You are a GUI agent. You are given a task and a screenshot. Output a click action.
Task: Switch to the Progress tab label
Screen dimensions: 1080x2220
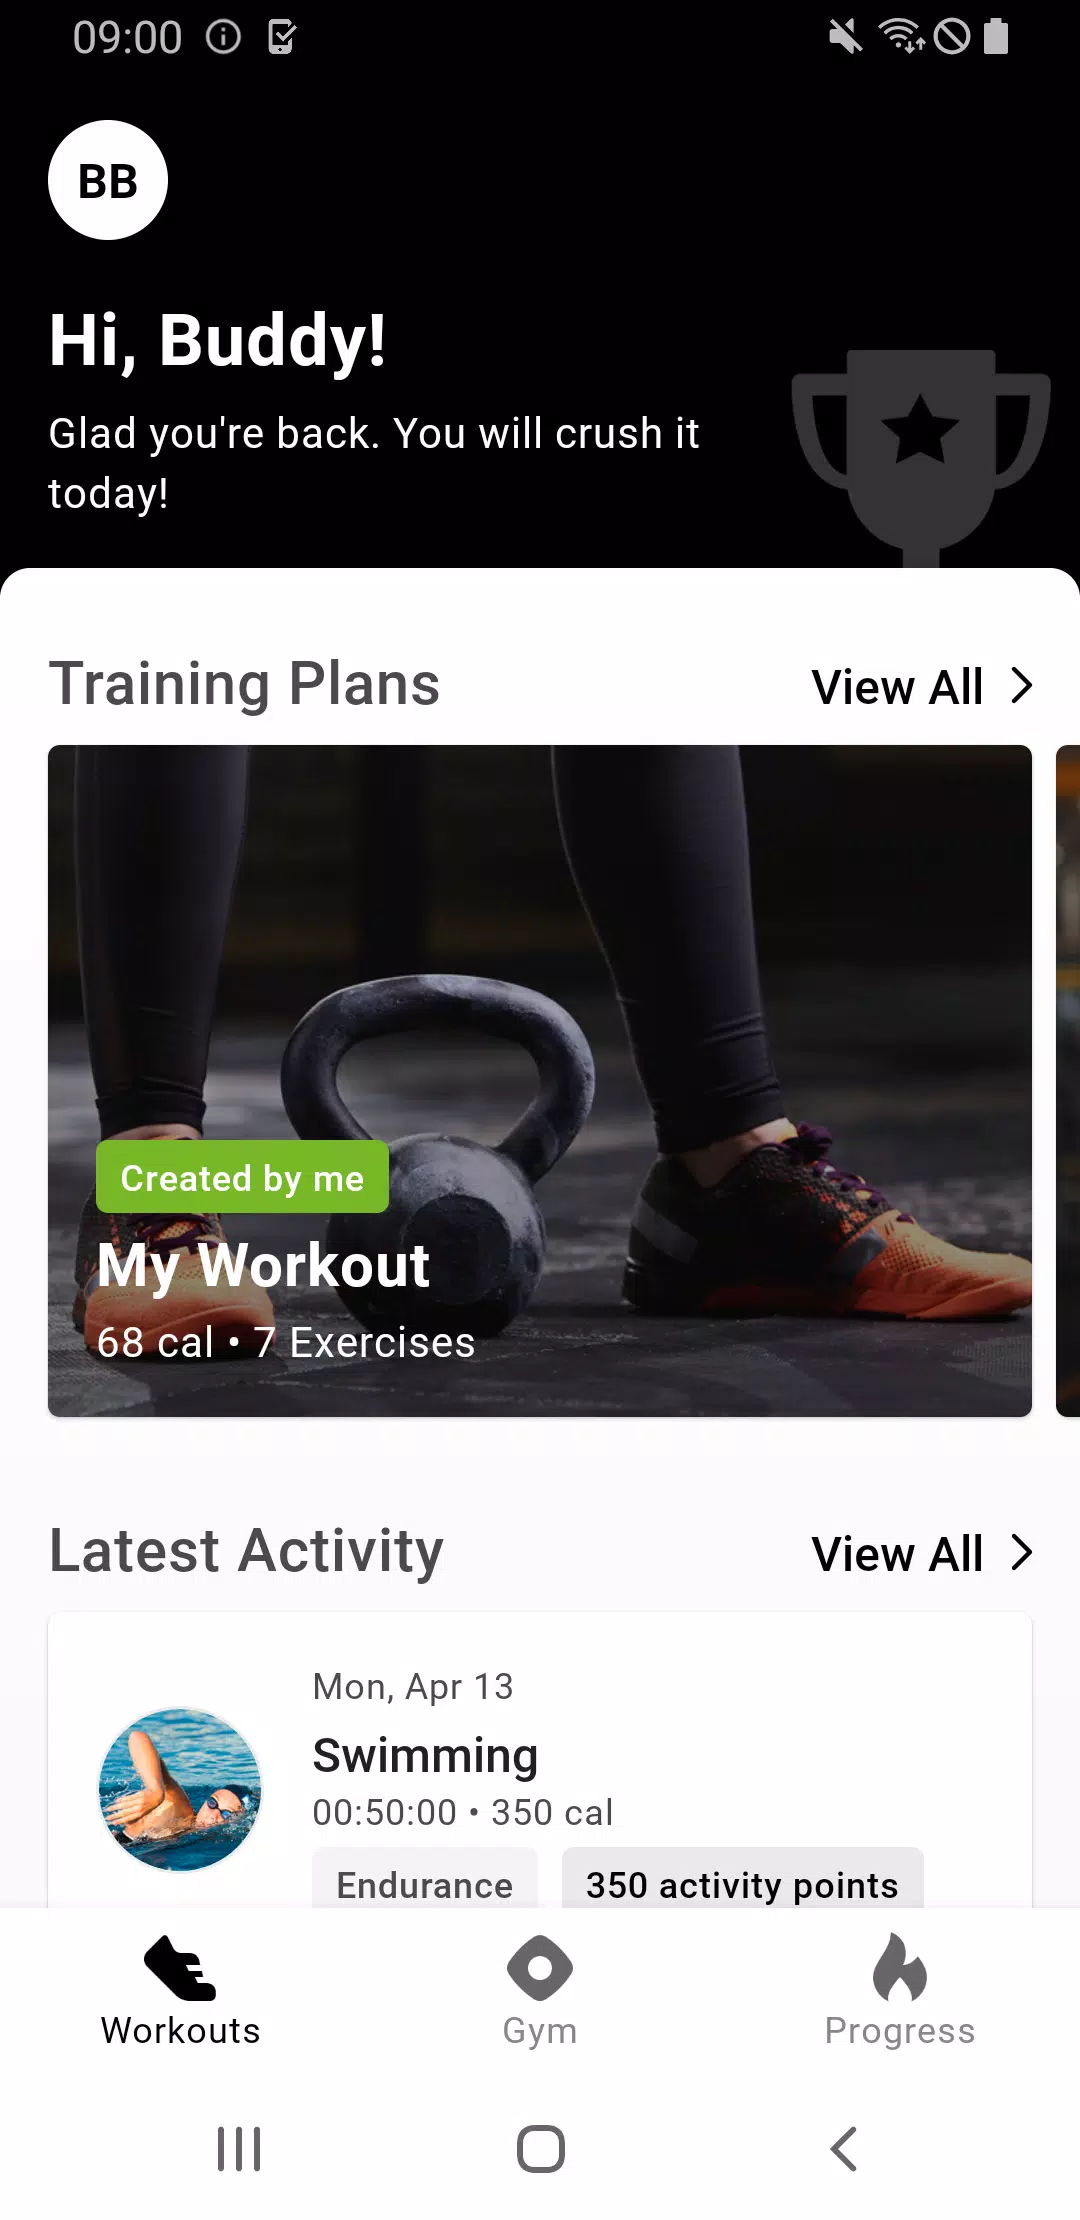coord(900,2031)
